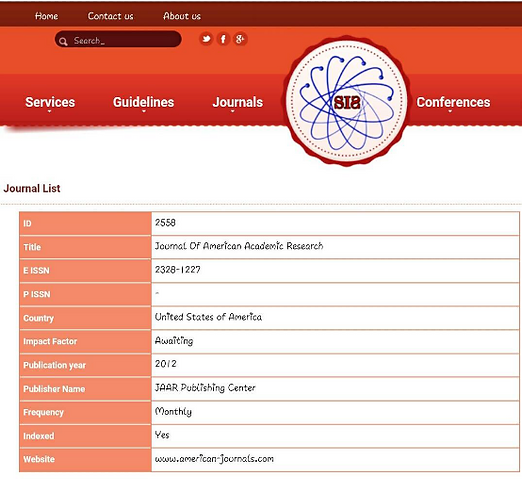The width and height of the screenshot is (522, 479).
Task: Open the Contact us page
Action: (x=110, y=16)
